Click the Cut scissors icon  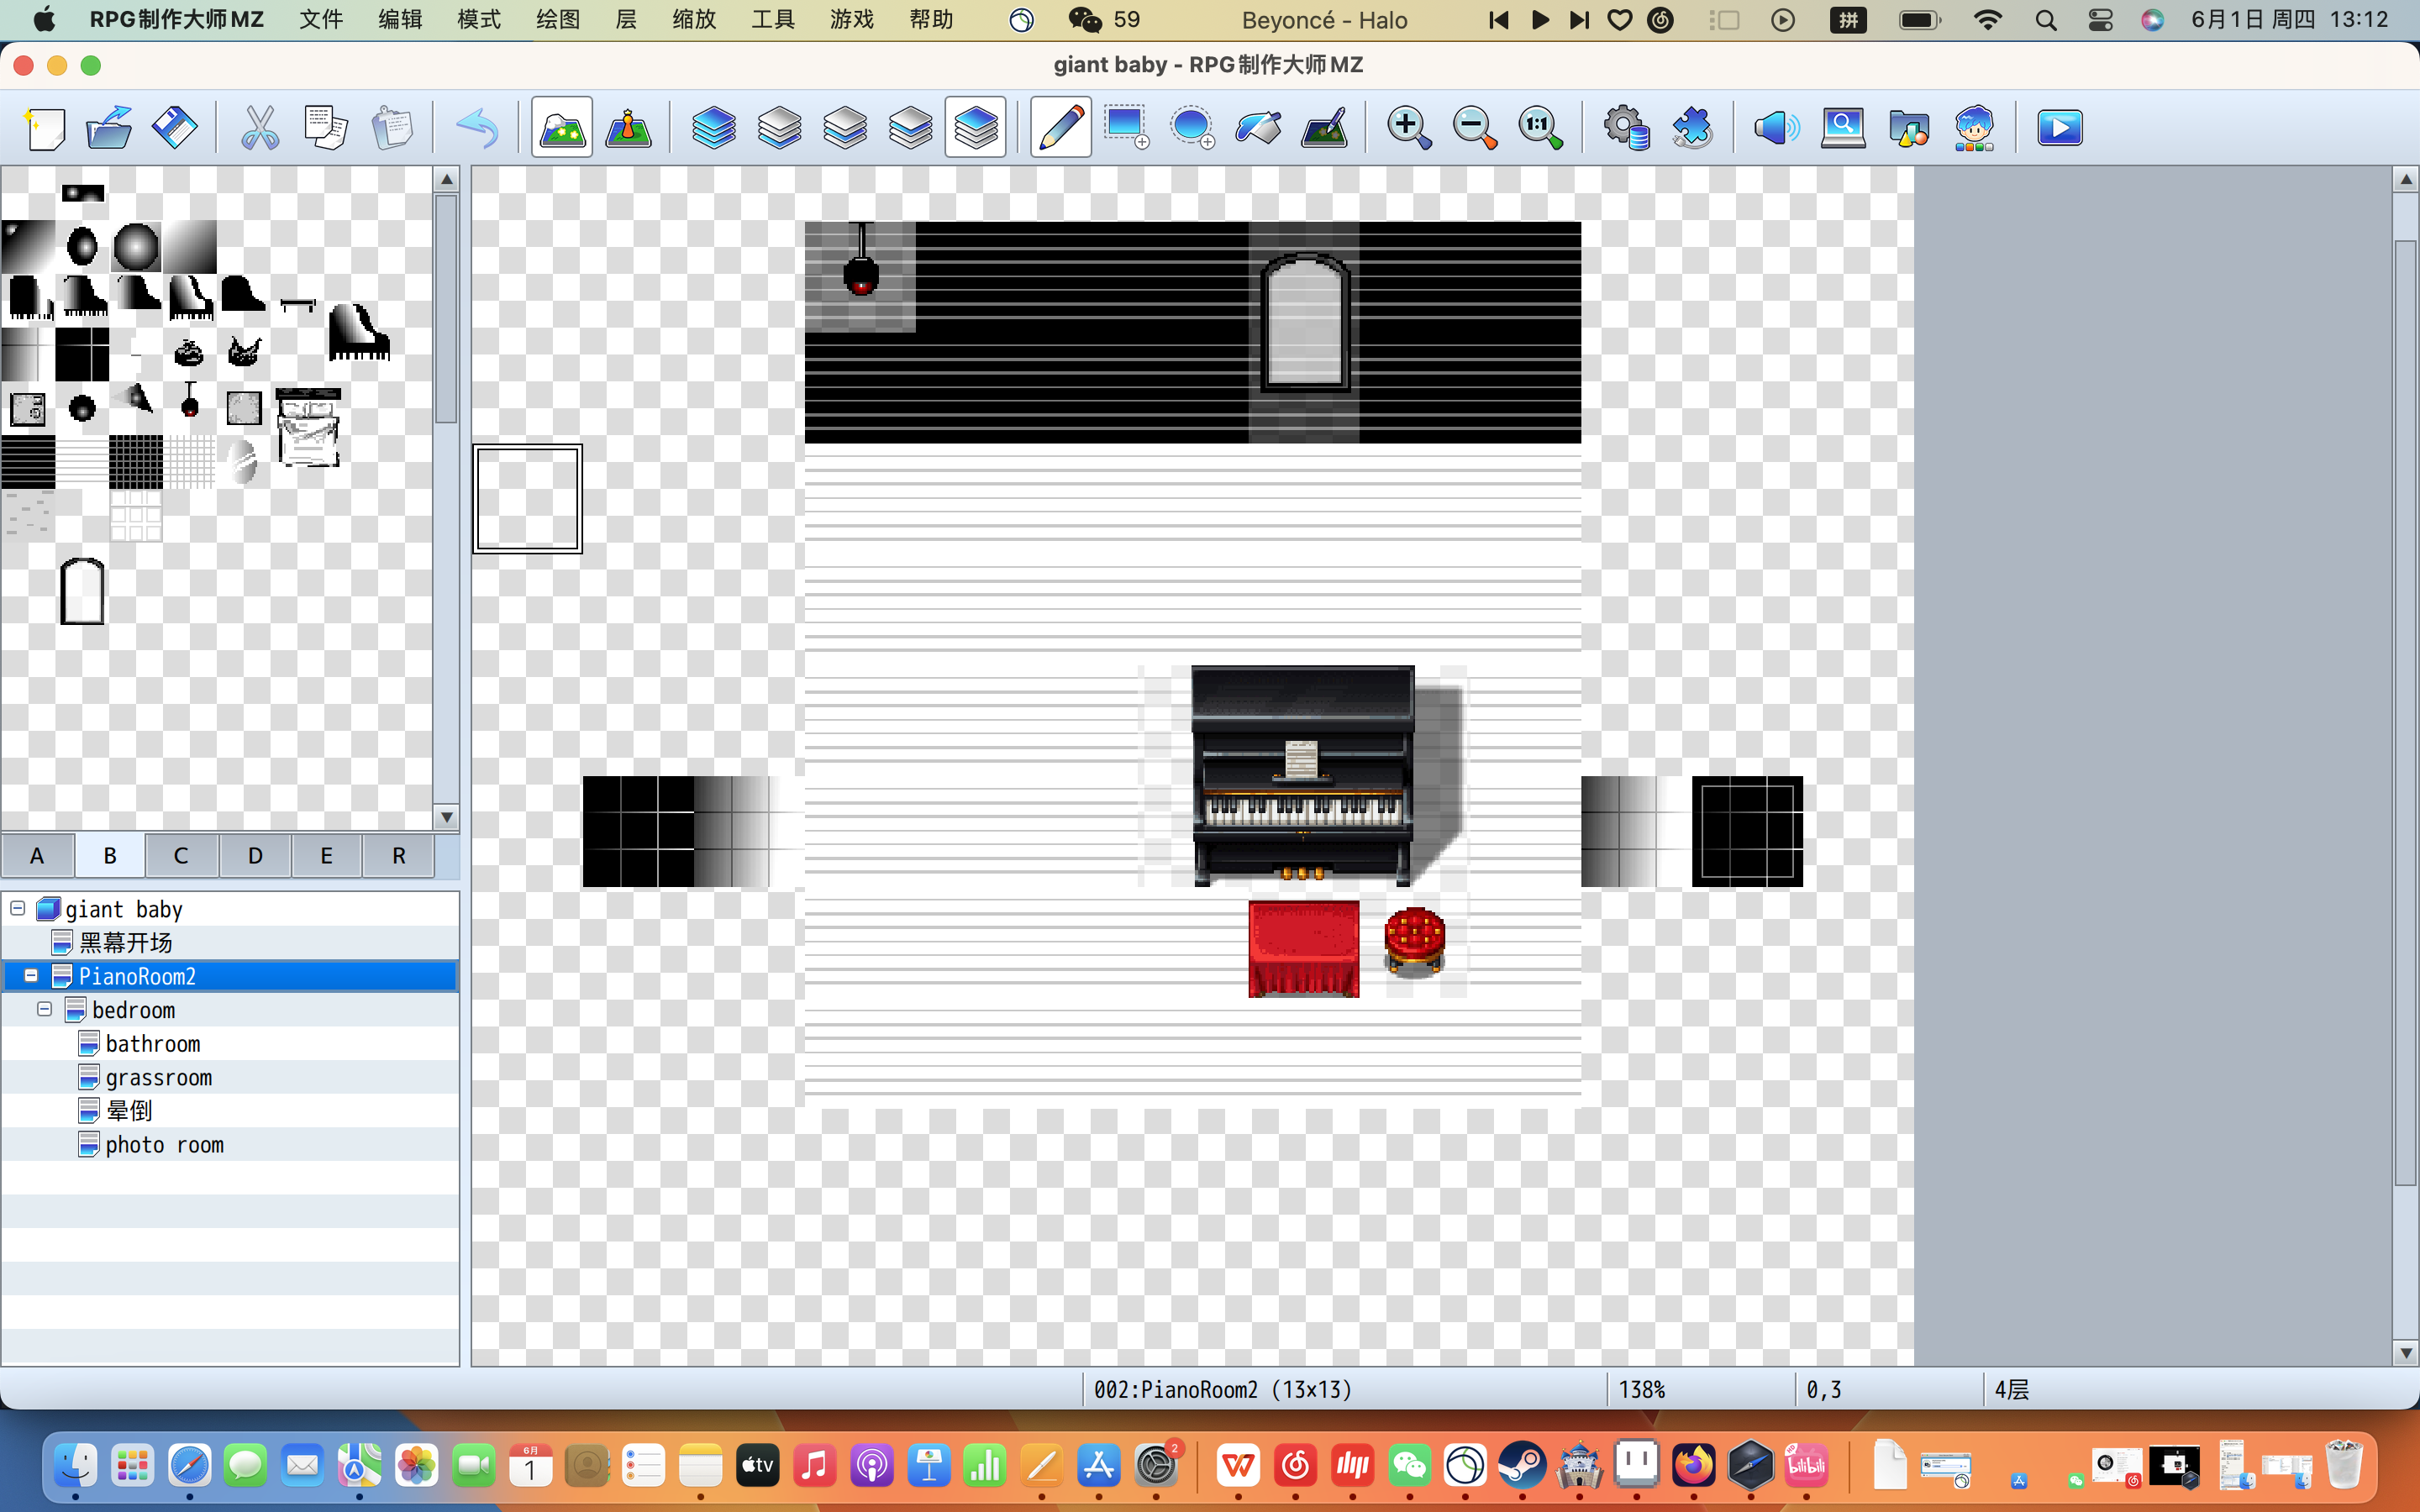260,128
